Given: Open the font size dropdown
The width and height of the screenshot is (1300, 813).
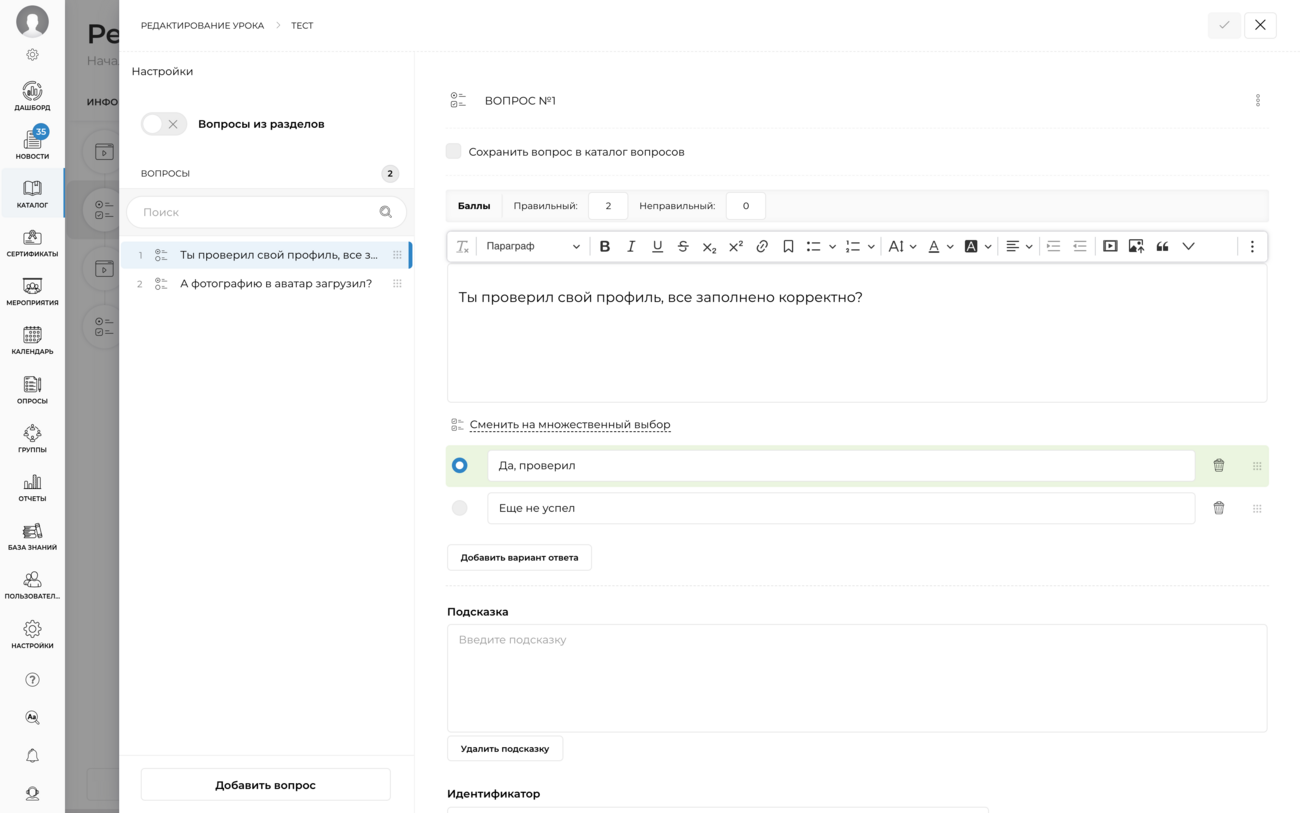Looking at the screenshot, I should 902,246.
